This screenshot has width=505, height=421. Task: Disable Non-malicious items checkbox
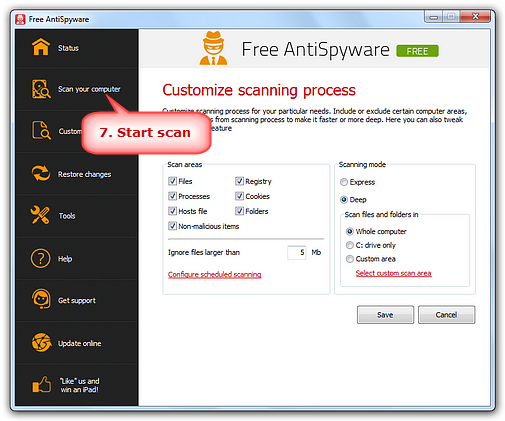pos(172,226)
